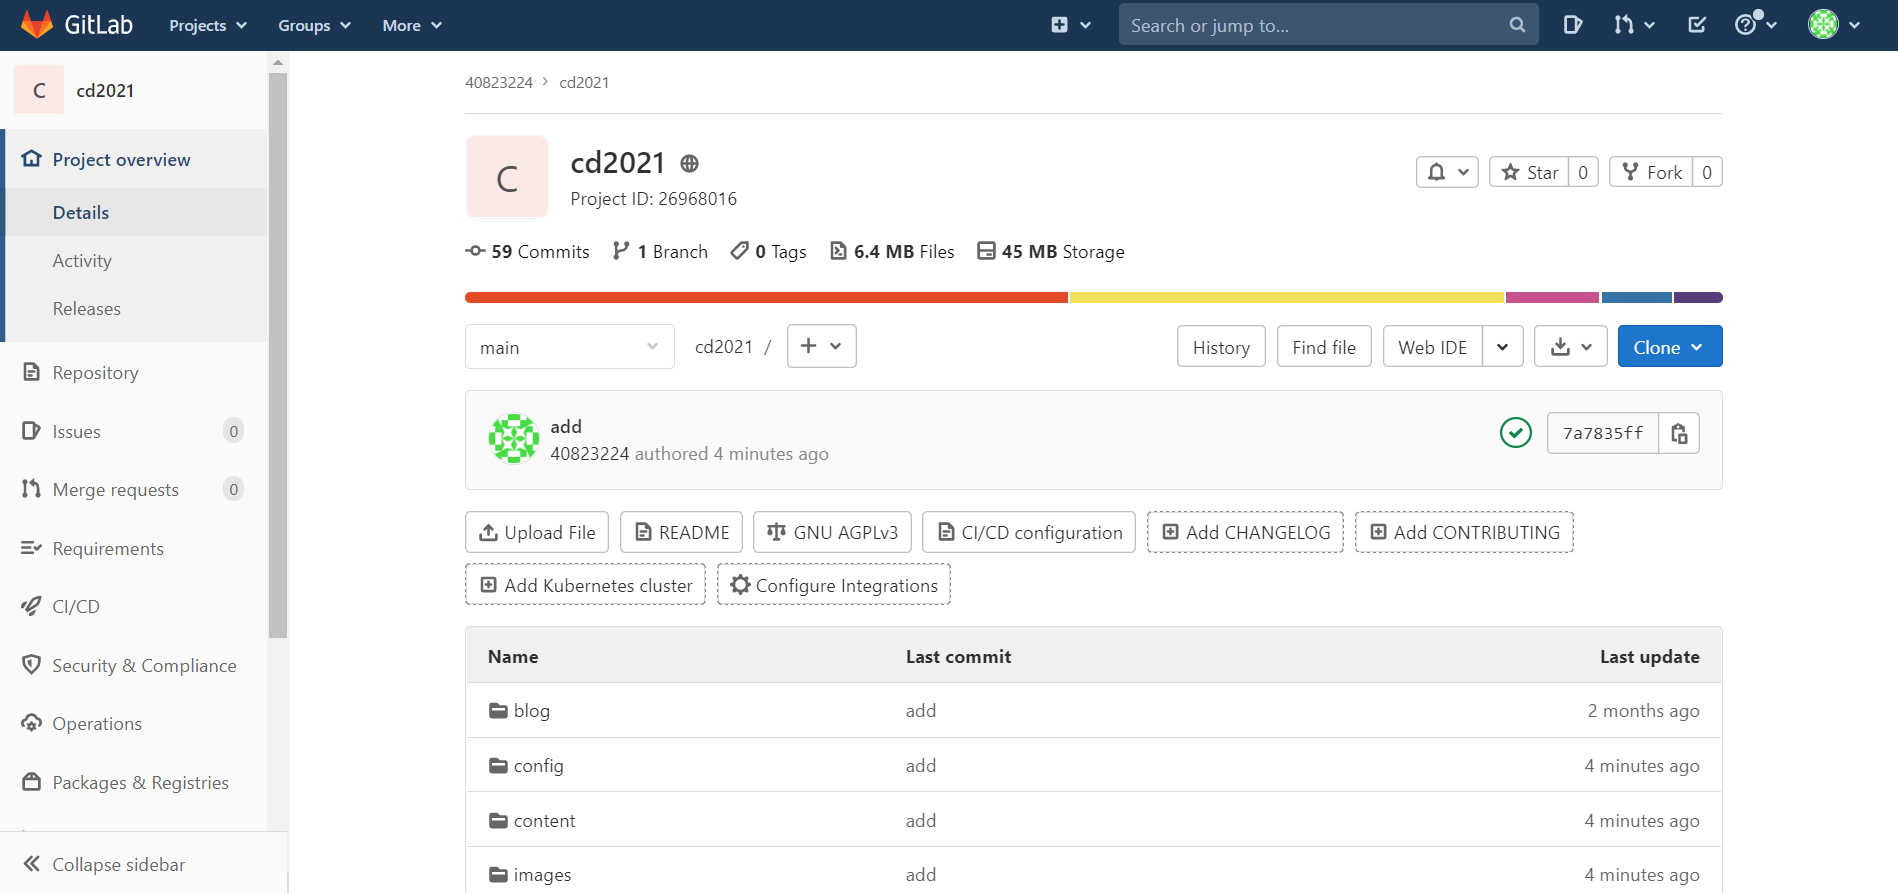The width and height of the screenshot is (1898, 893).
Task: Click Configure Integrations
Action: pyautogui.click(x=834, y=585)
